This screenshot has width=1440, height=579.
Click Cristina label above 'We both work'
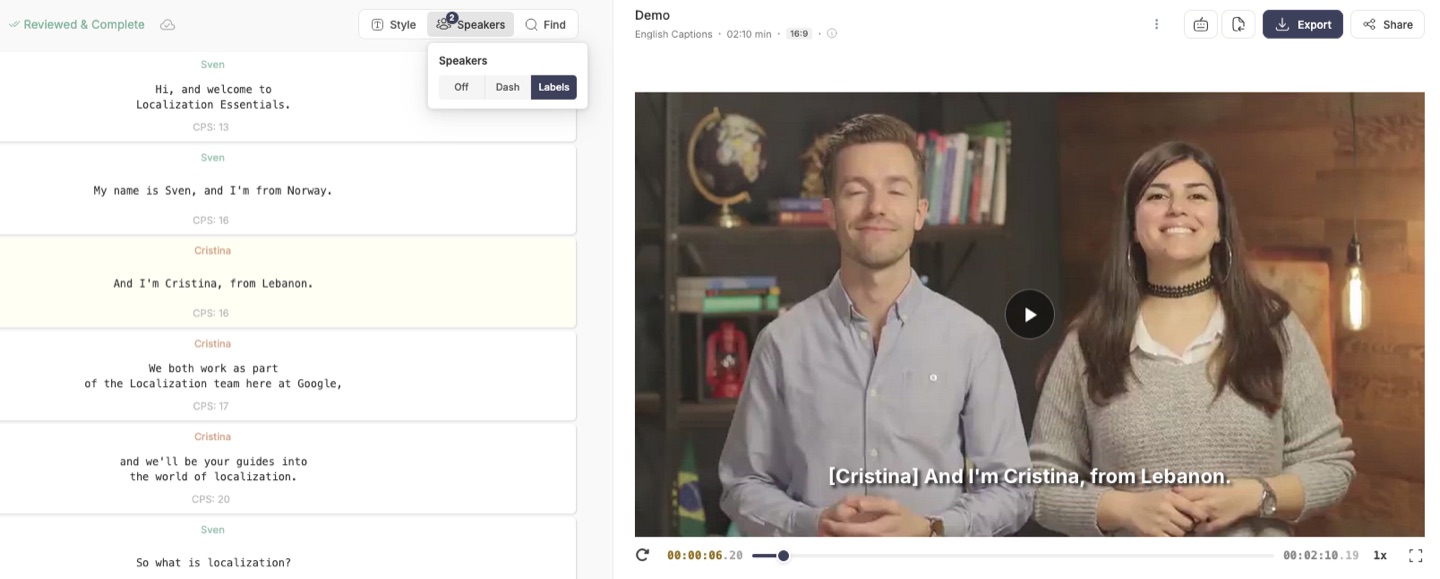pyautogui.click(x=213, y=344)
